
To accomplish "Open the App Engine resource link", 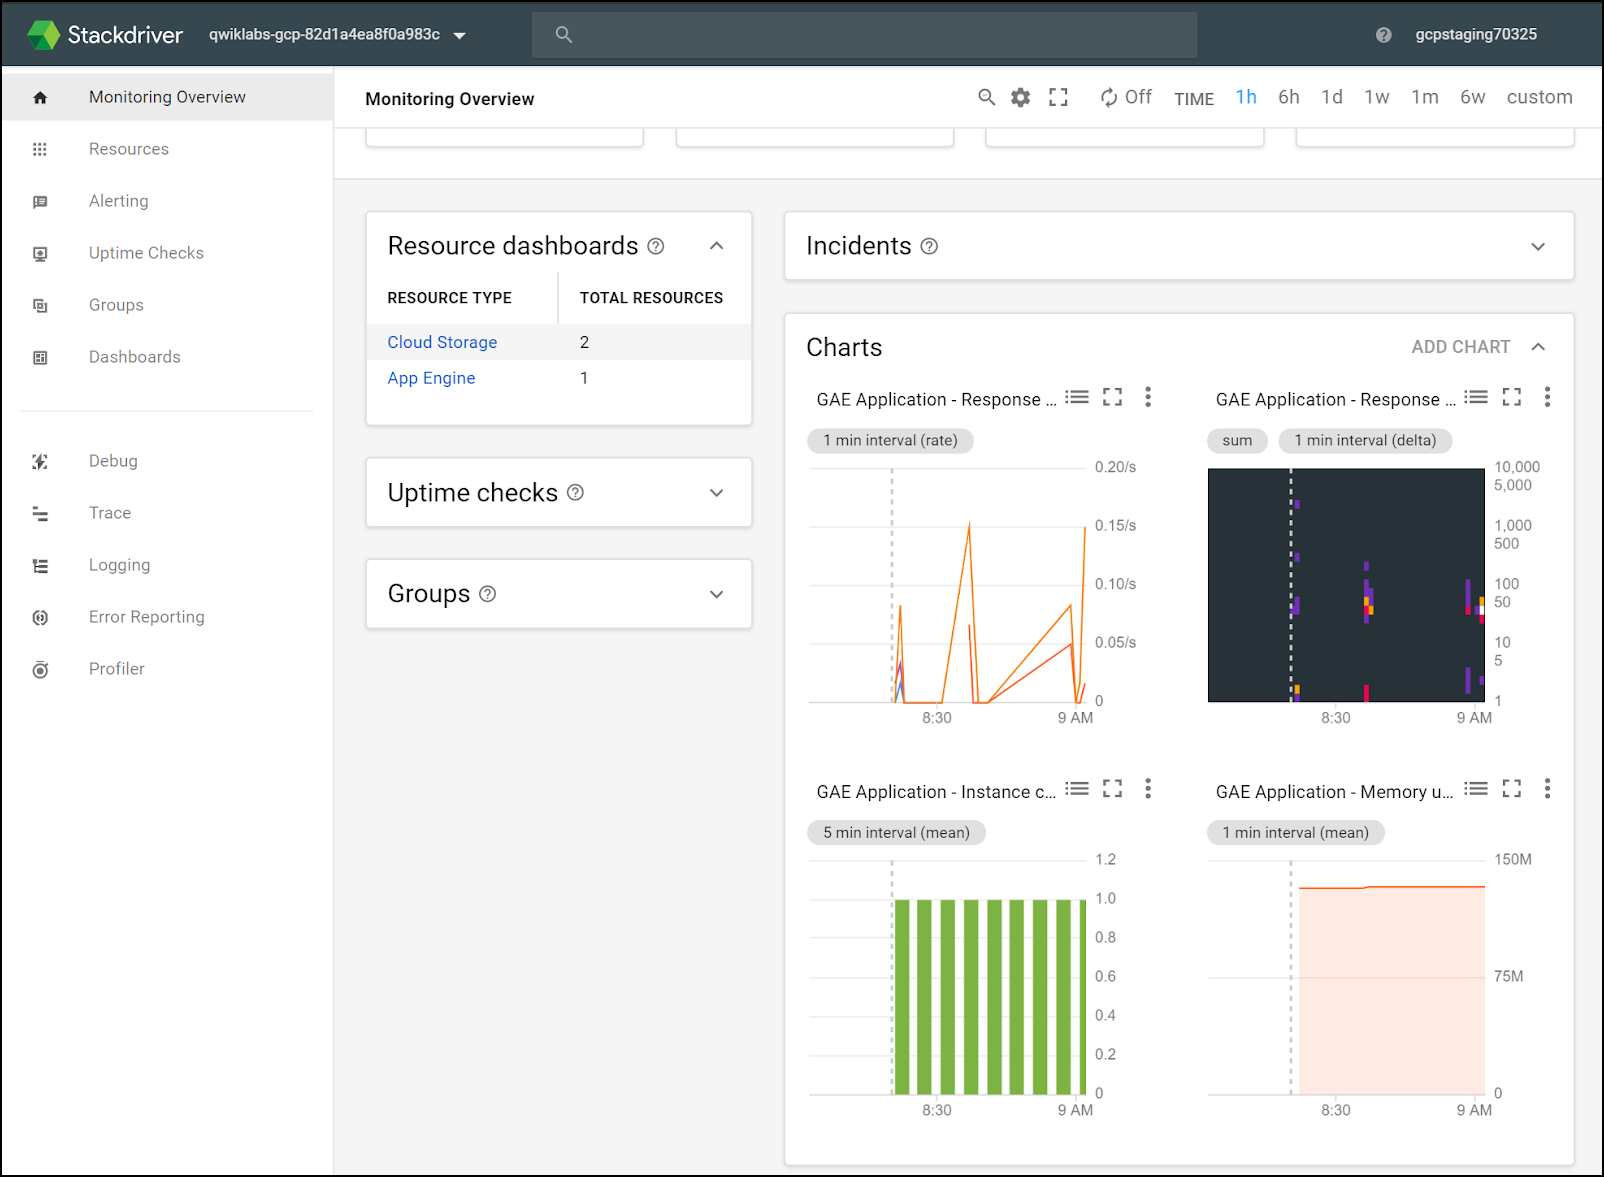I will coord(431,378).
